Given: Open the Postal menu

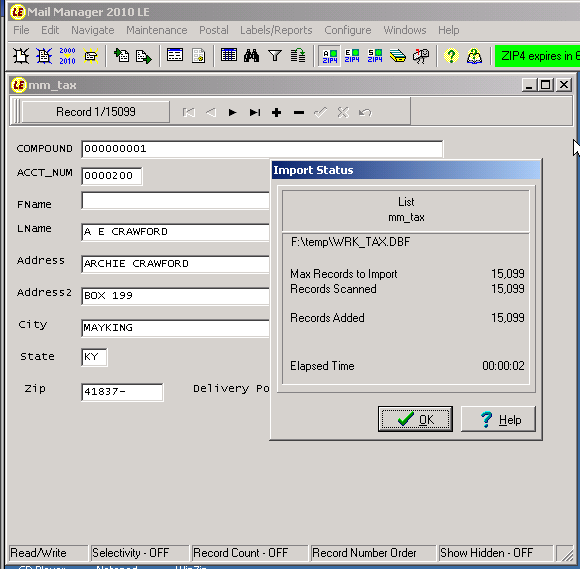Looking at the screenshot, I should (213, 30).
